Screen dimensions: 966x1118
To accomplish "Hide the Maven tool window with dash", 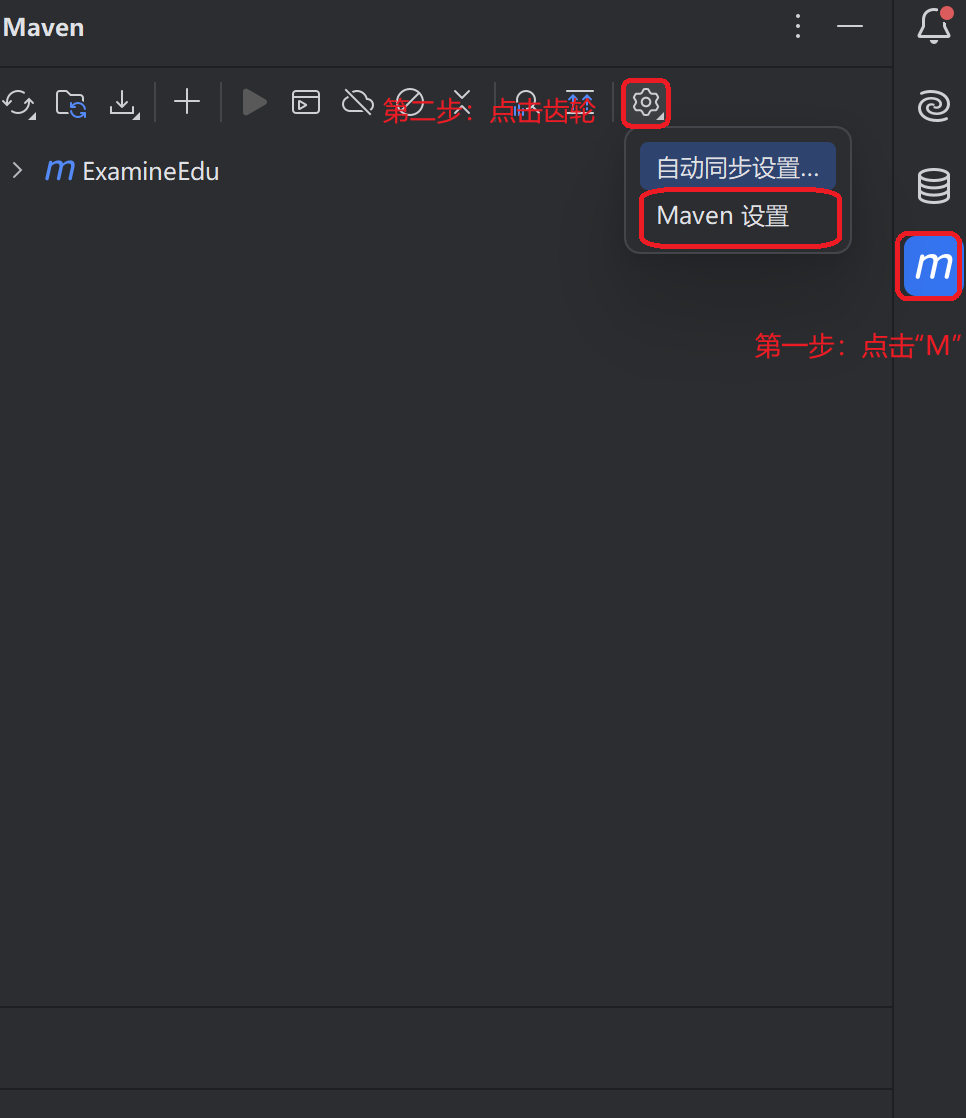I will click(x=850, y=26).
